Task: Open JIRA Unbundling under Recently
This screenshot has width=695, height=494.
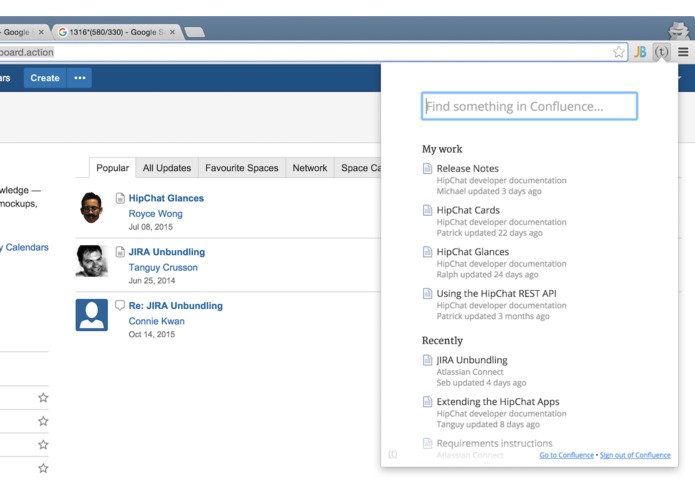Action: (472, 360)
